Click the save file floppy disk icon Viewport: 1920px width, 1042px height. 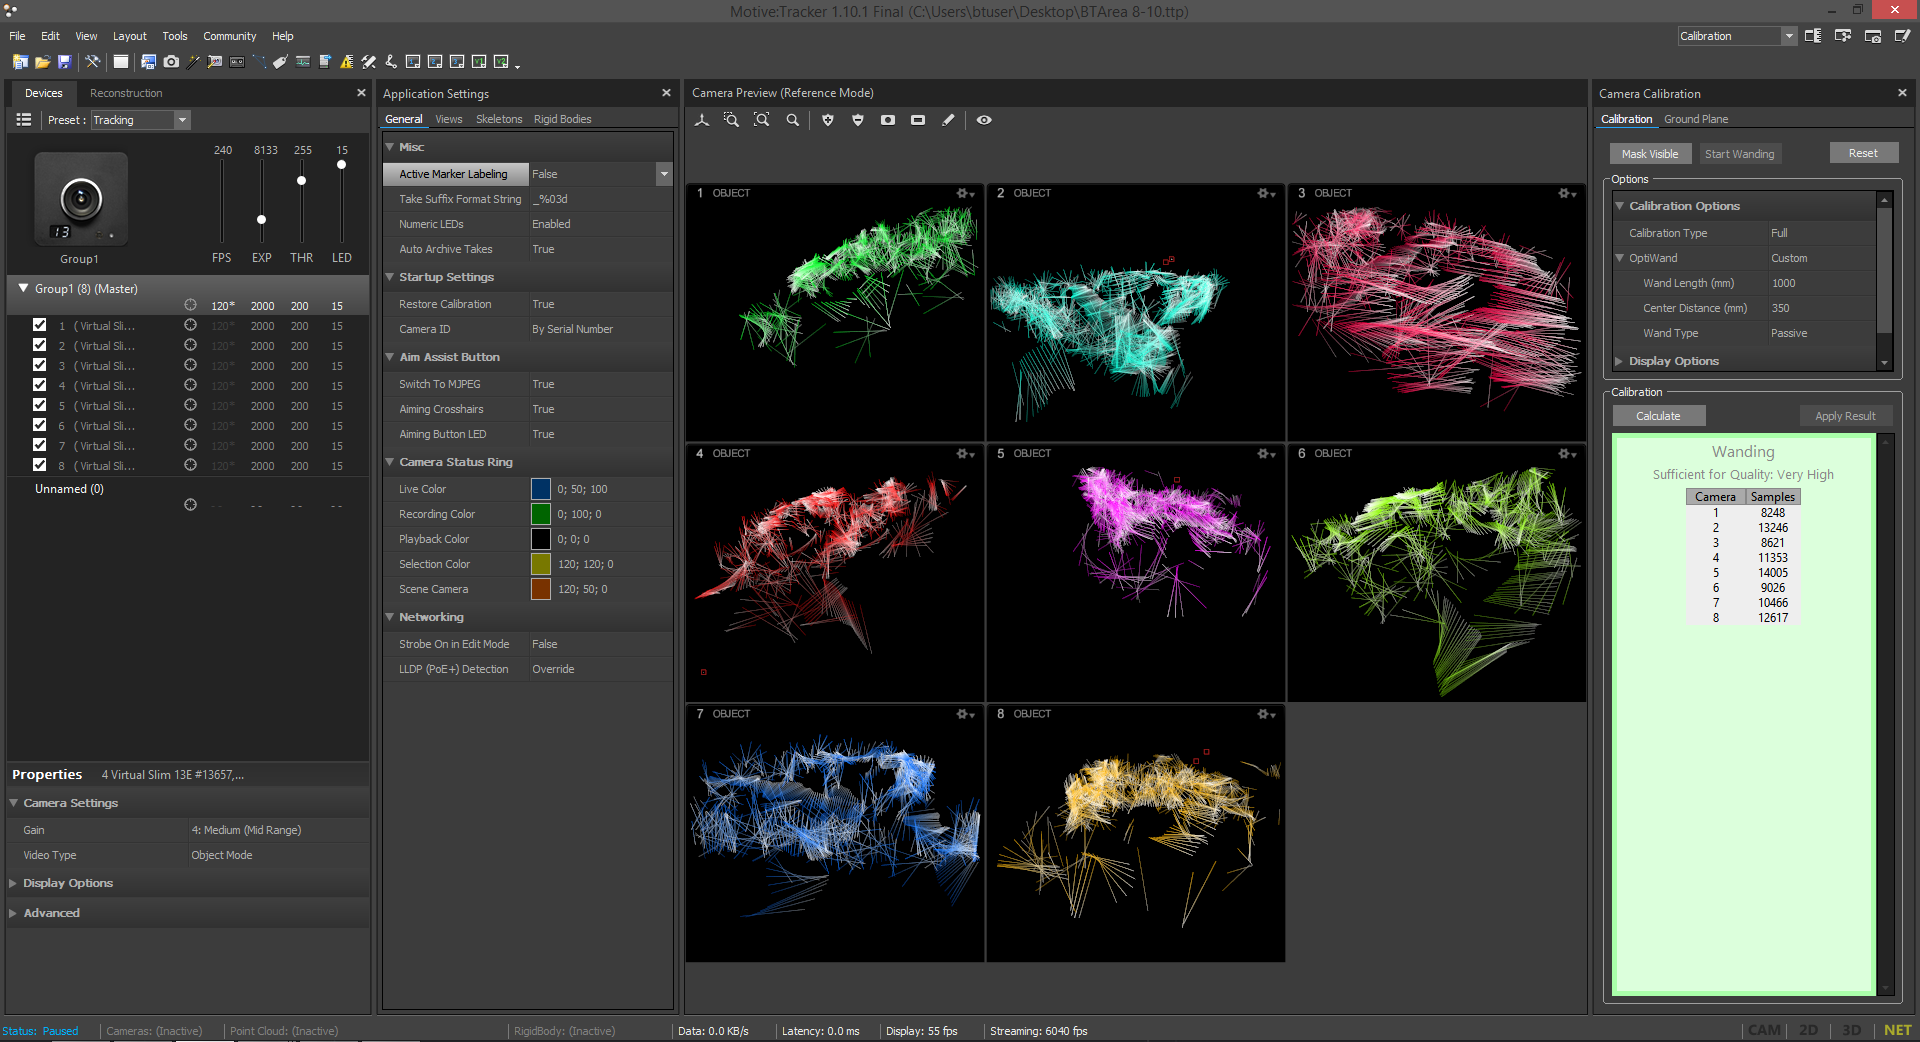(64, 62)
